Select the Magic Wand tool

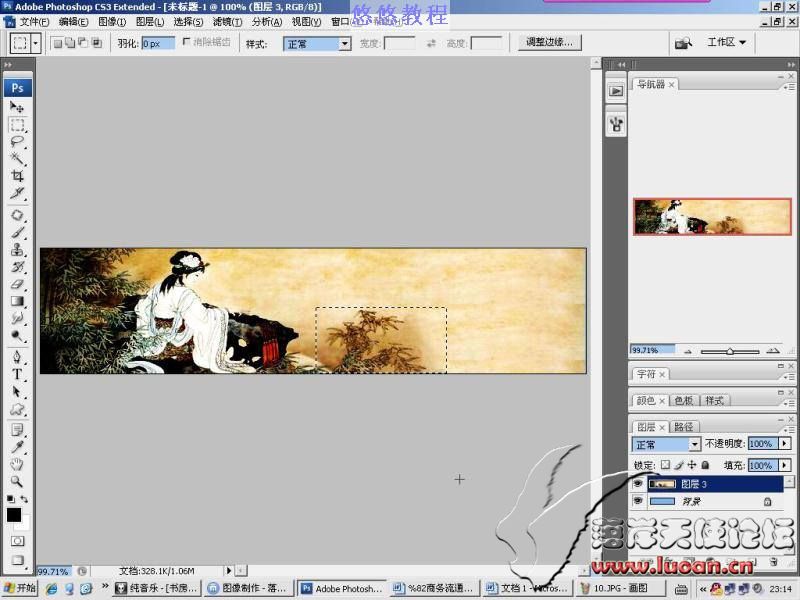click(17, 159)
